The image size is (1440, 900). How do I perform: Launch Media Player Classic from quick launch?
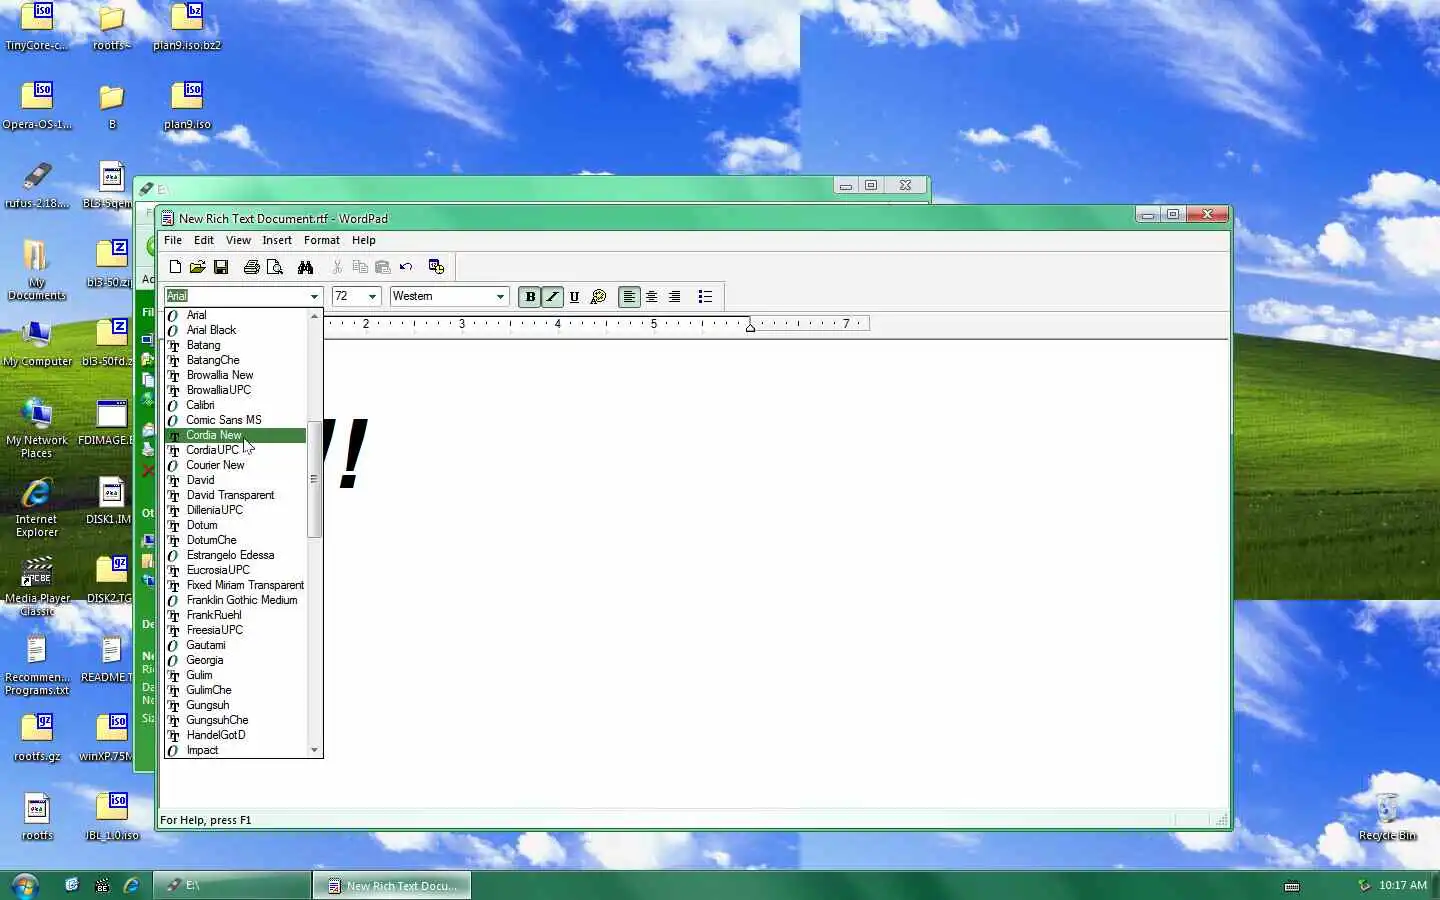click(x=101, y=885)
